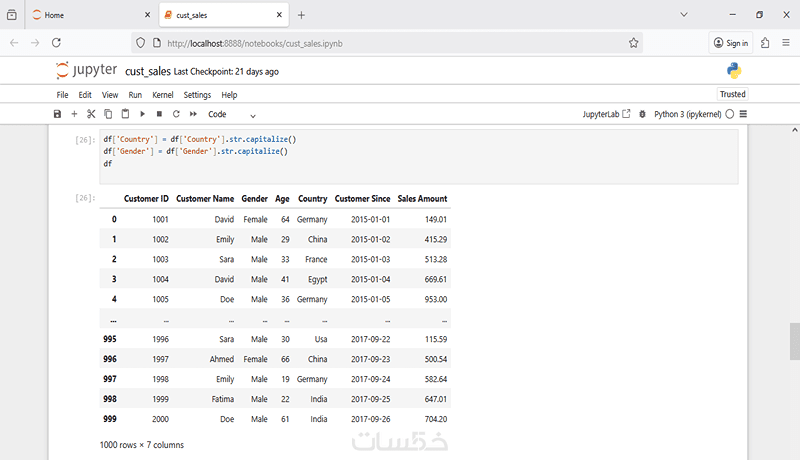Click the JupyterLab link
800x460 pixels.
pyautogui.click(x=606, y=114)
